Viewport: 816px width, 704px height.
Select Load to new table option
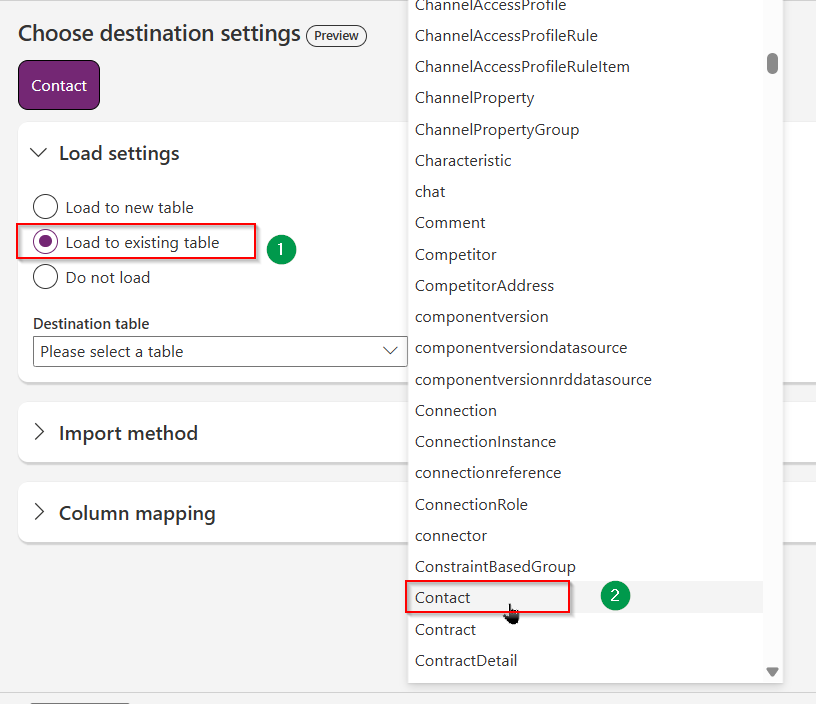(x=45, y=207)
